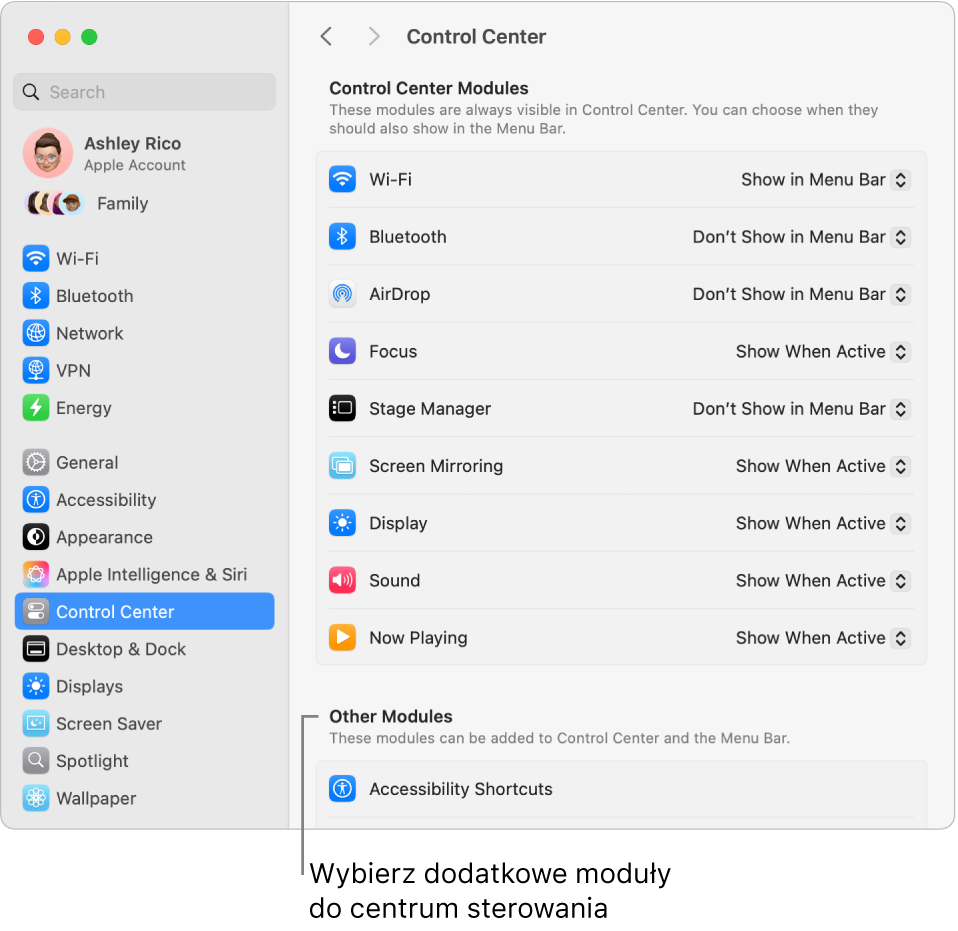Viewport: 958px width, 931px height.
Task: Open the Screen Saver pane
Action: coord(145,723)
